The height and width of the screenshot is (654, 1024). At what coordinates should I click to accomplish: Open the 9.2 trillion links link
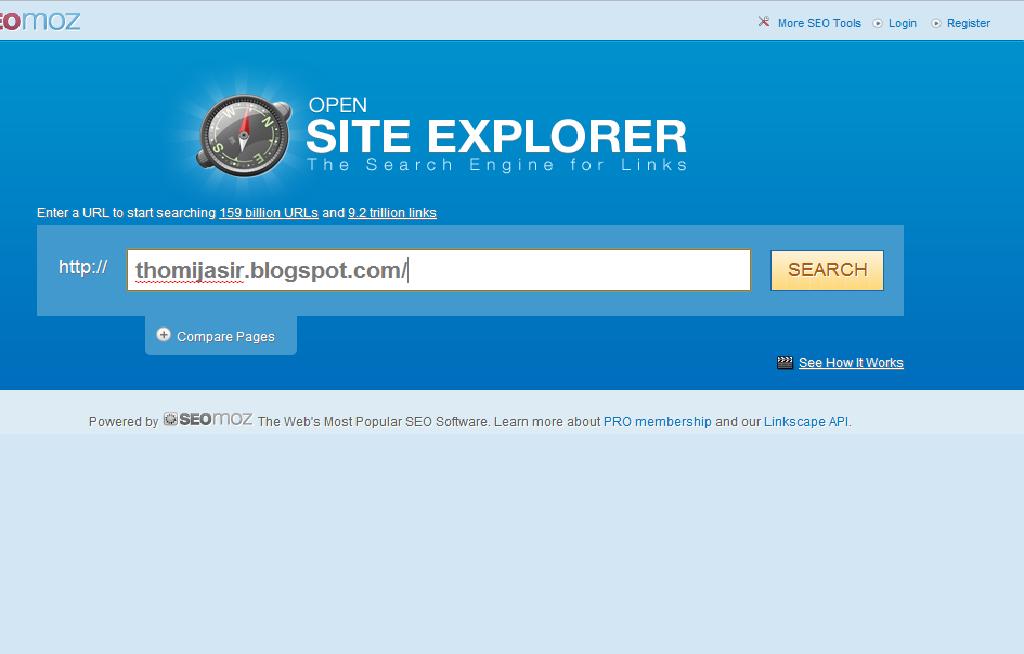point(392,213)
